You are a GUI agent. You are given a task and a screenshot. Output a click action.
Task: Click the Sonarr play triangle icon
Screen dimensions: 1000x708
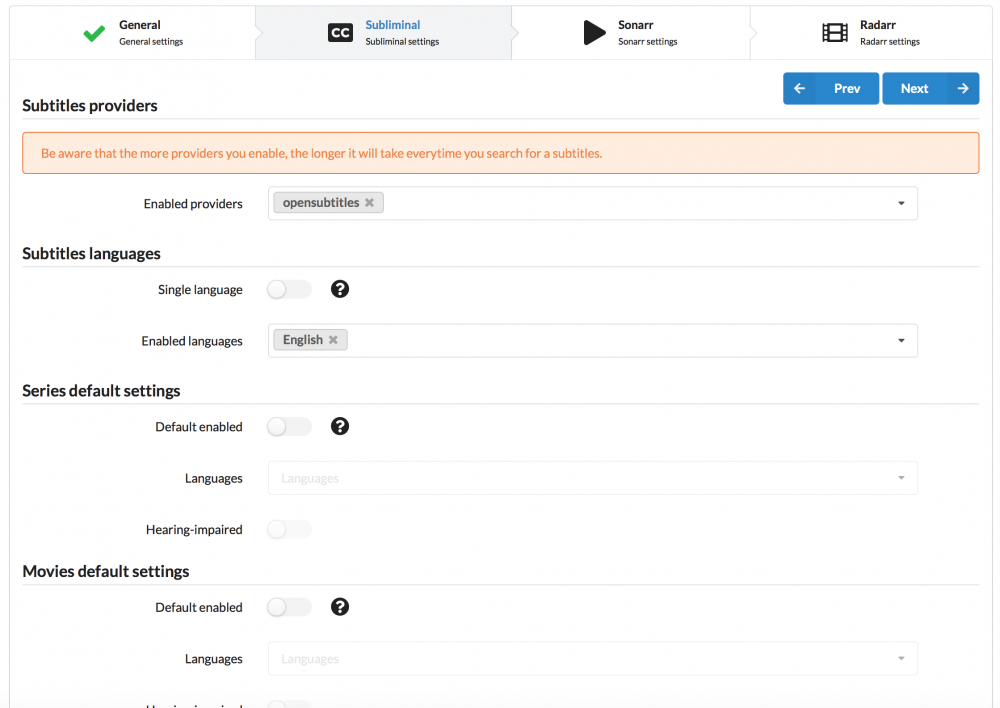tap(594, 33)
